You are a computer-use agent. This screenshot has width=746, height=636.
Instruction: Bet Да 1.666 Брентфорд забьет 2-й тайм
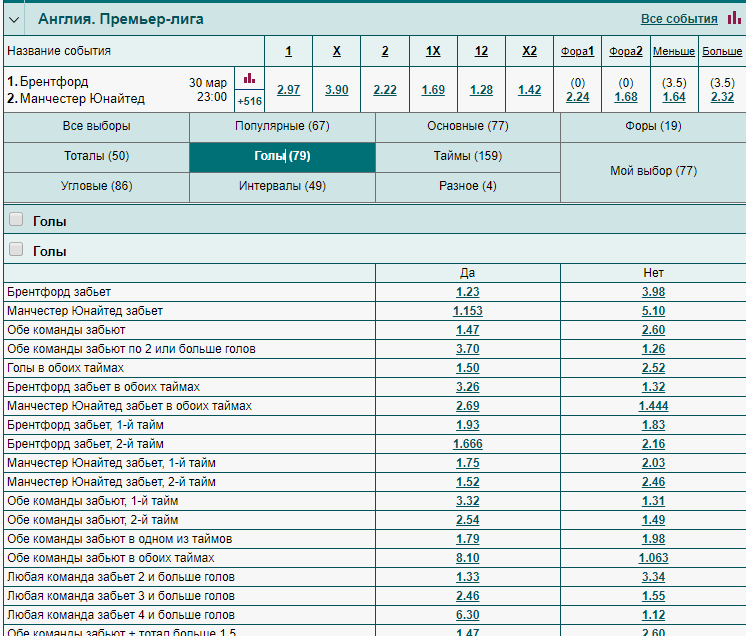(468, 444)
